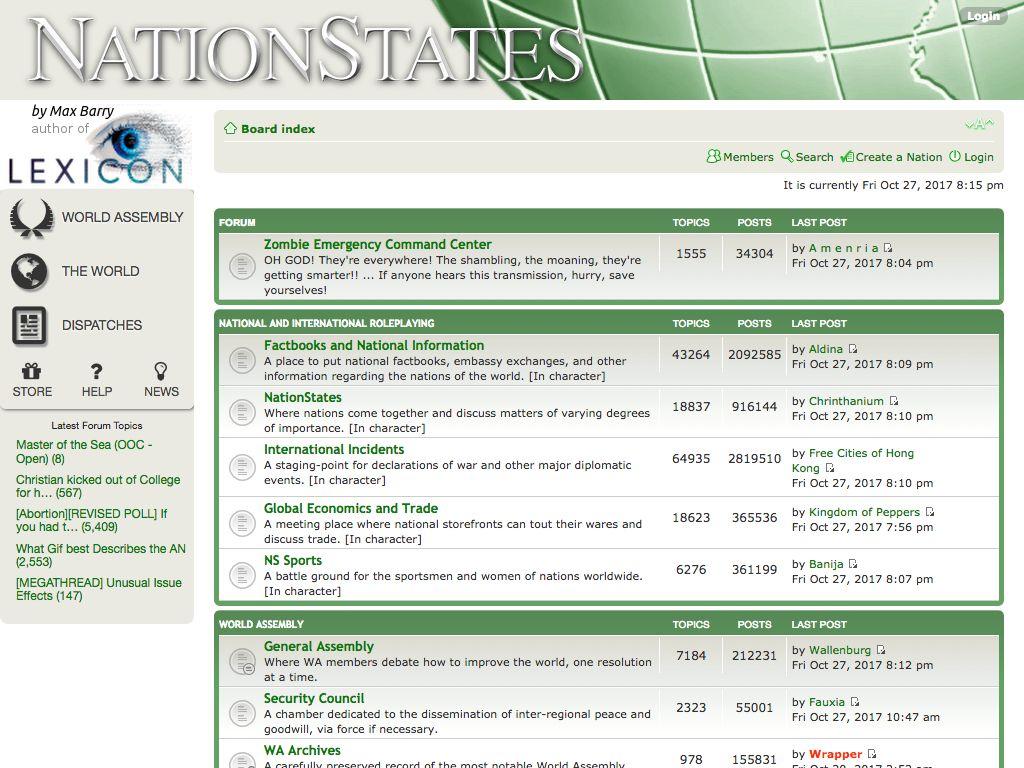View profile of user Aldina
Viewport: 1024px width, 768px height.
825,349
